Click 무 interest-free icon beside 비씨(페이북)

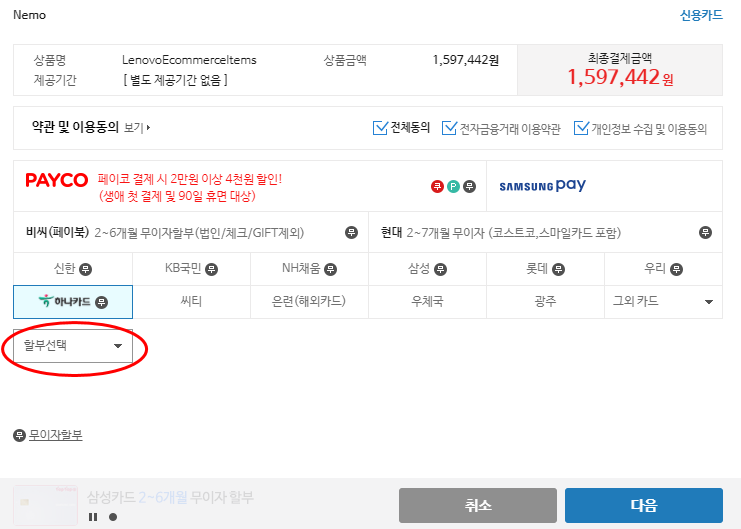point(351,233)
